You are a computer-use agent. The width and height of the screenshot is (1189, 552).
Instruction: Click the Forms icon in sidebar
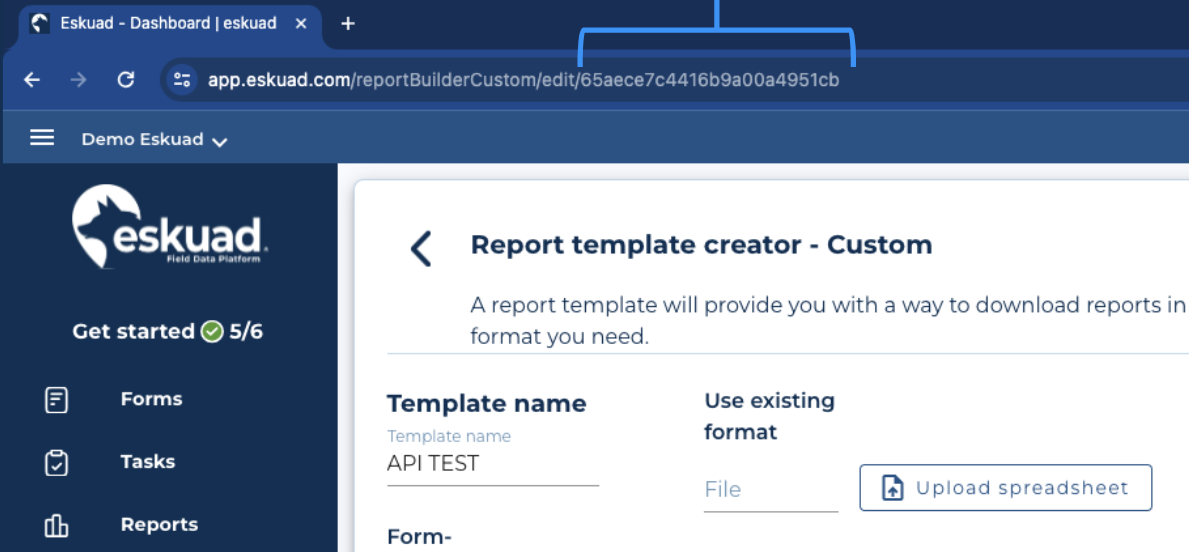coord(57,400)
